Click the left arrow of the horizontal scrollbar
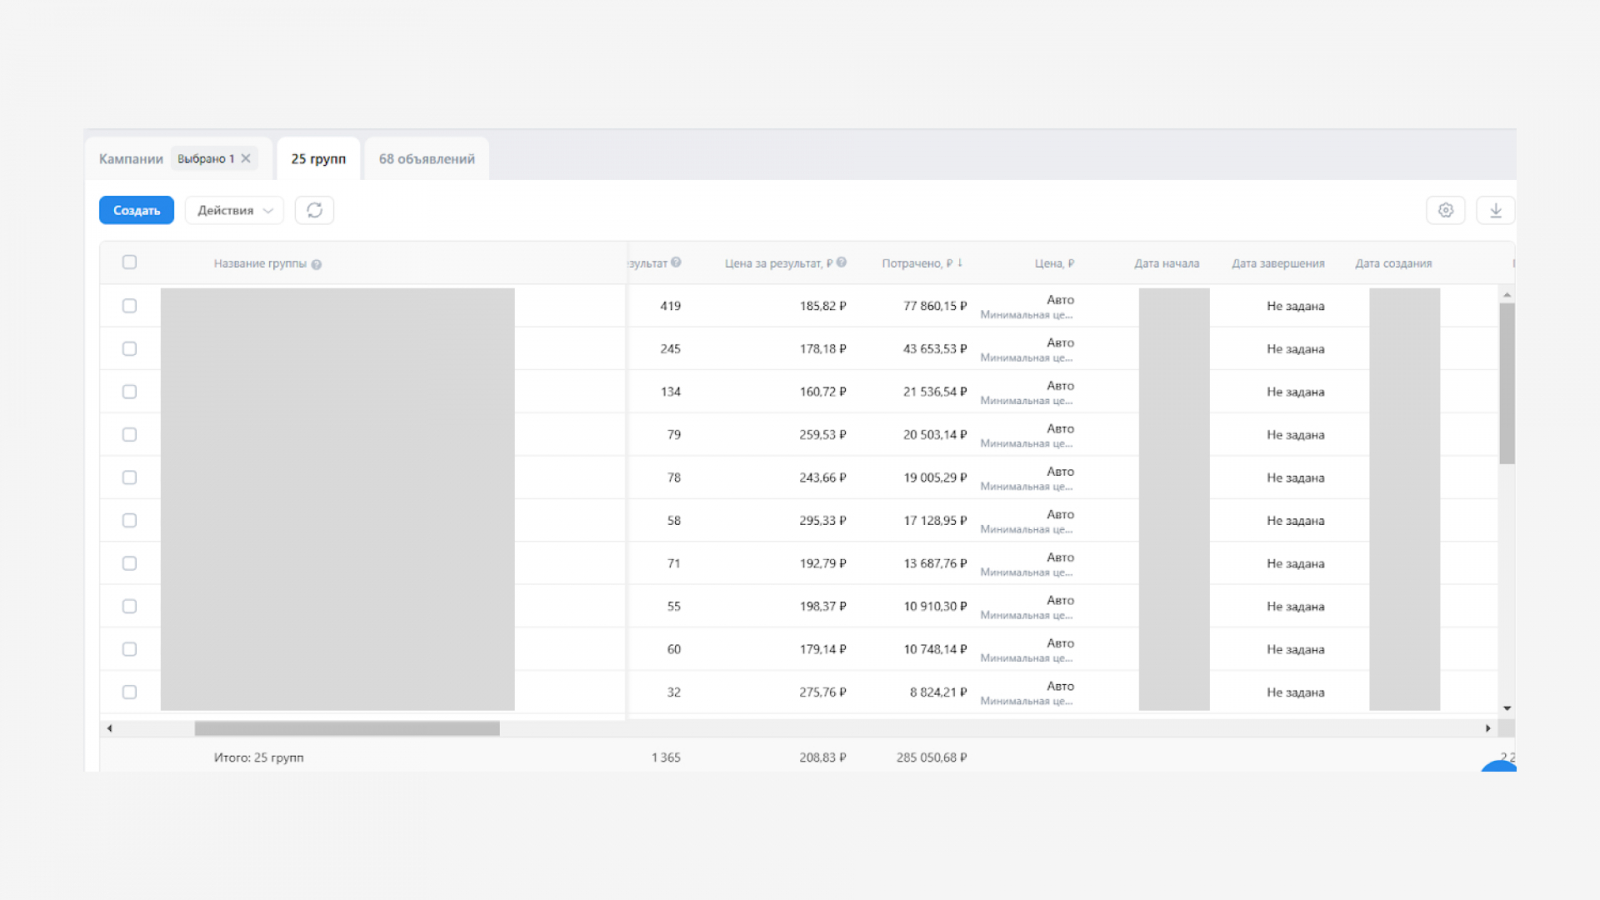This screenshot has width=1600, height=900. [109, 728]
